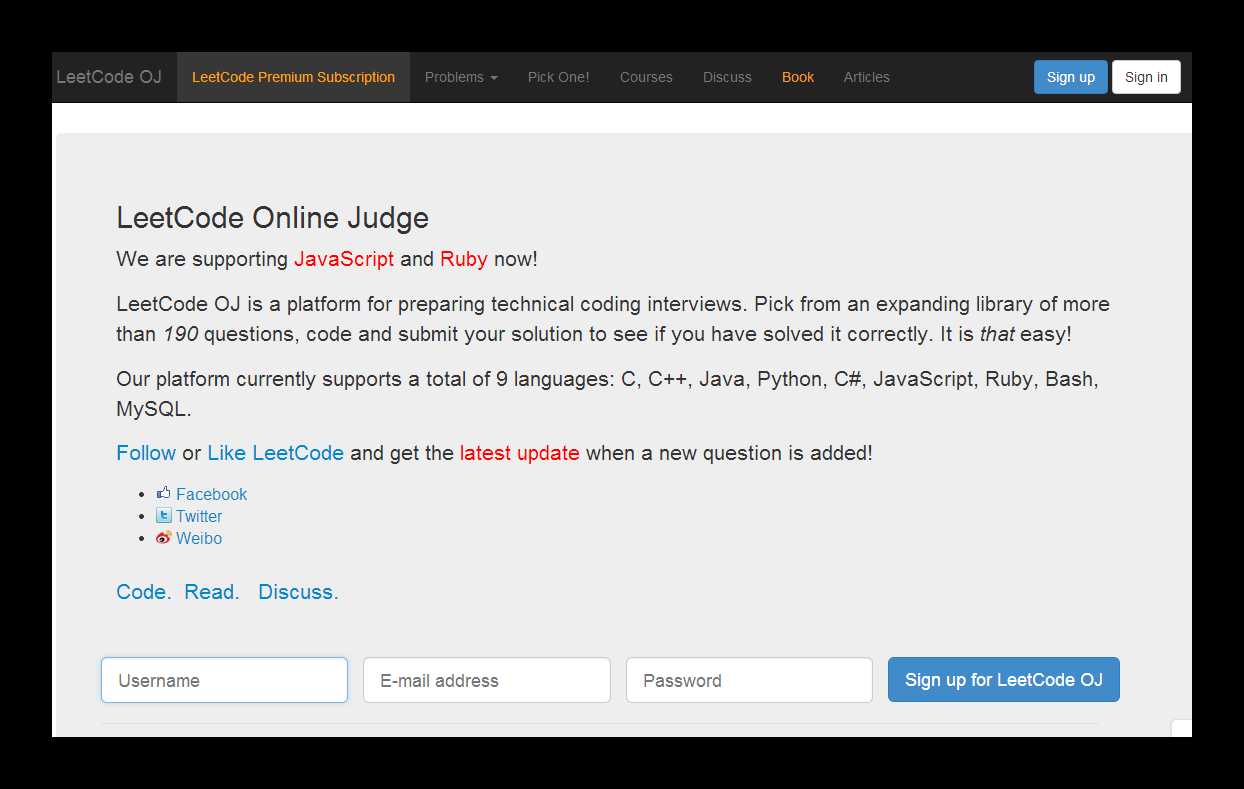Open the Problems dropdown menu

point(461,77)
